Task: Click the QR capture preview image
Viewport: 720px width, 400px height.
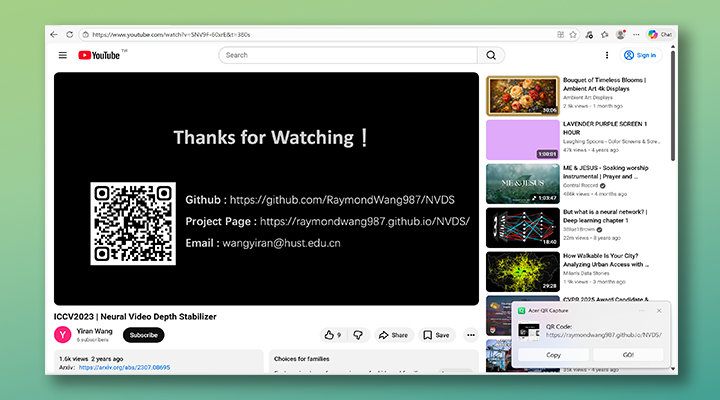Action: [x=529, y=331]
